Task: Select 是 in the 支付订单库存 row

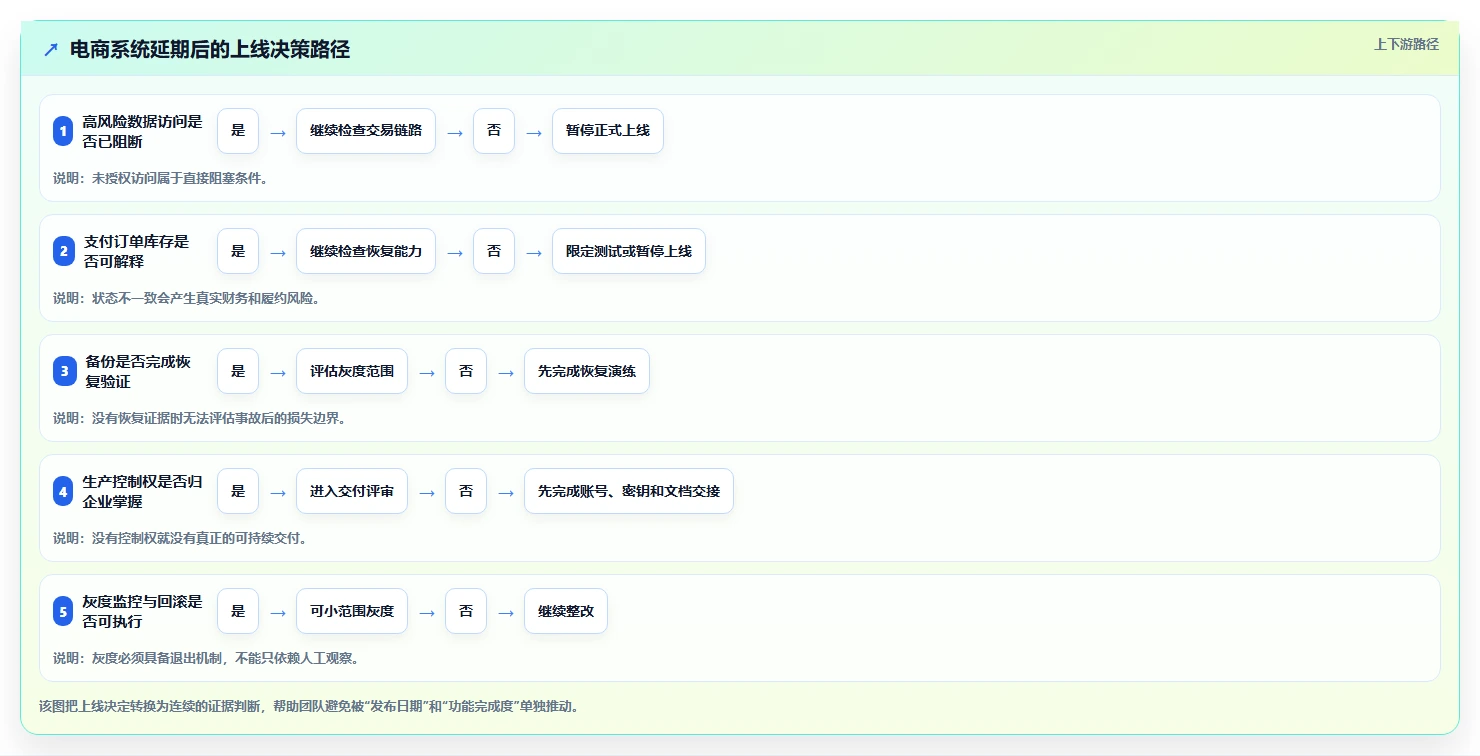Action: point(238,251)
